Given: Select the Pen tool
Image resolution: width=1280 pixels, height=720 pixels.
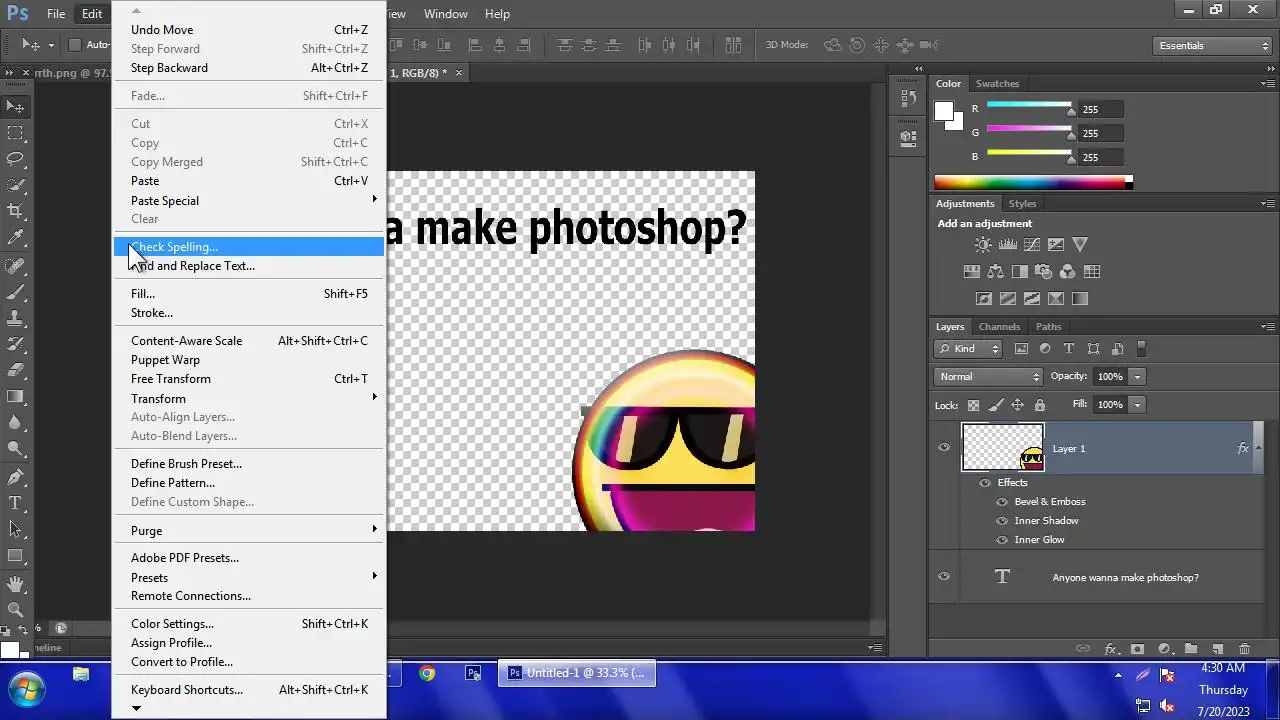Looking at the screenshot, I should point(15,477).
